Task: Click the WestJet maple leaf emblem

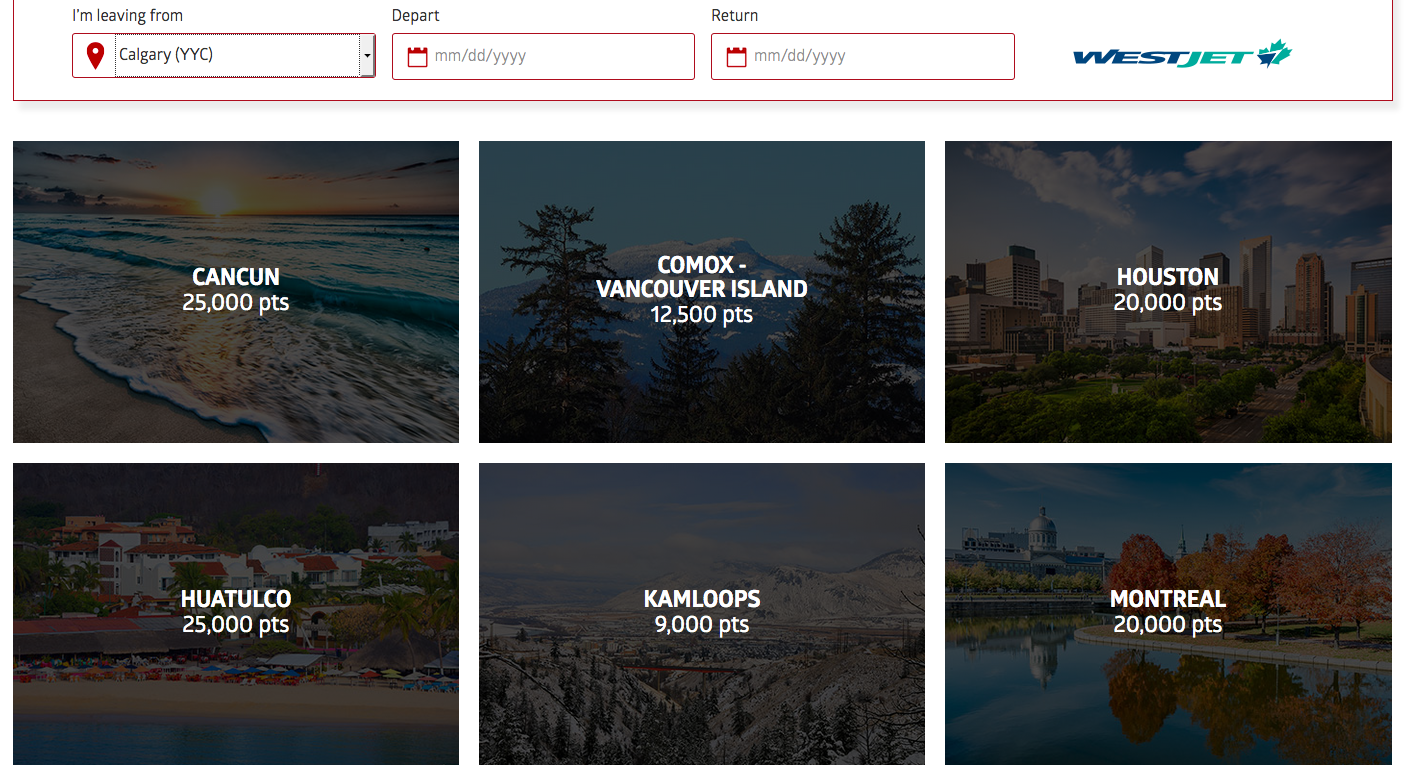Action: coord(1274,53)
